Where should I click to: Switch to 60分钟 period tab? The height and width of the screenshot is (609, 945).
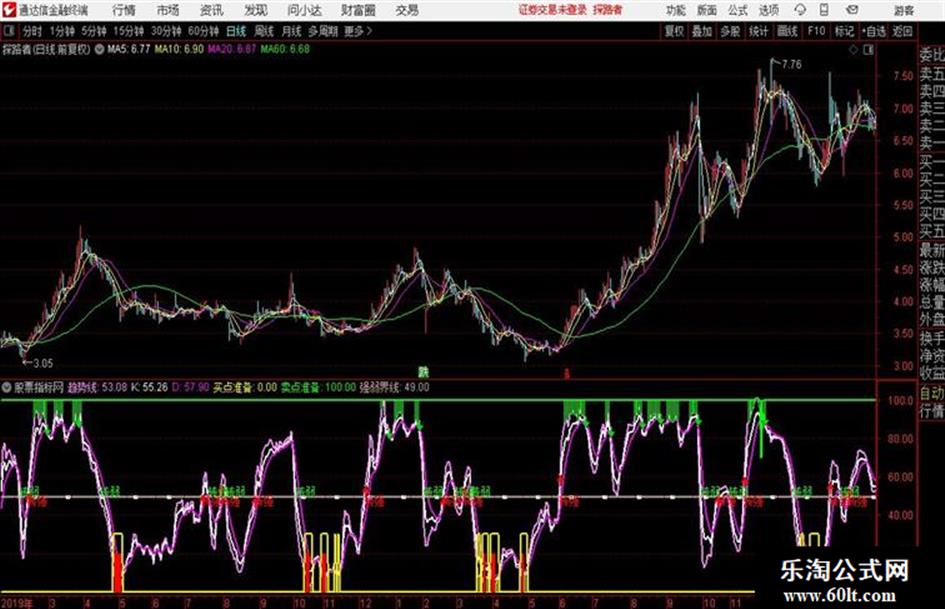pyautogui.click(x=203, y=31)
